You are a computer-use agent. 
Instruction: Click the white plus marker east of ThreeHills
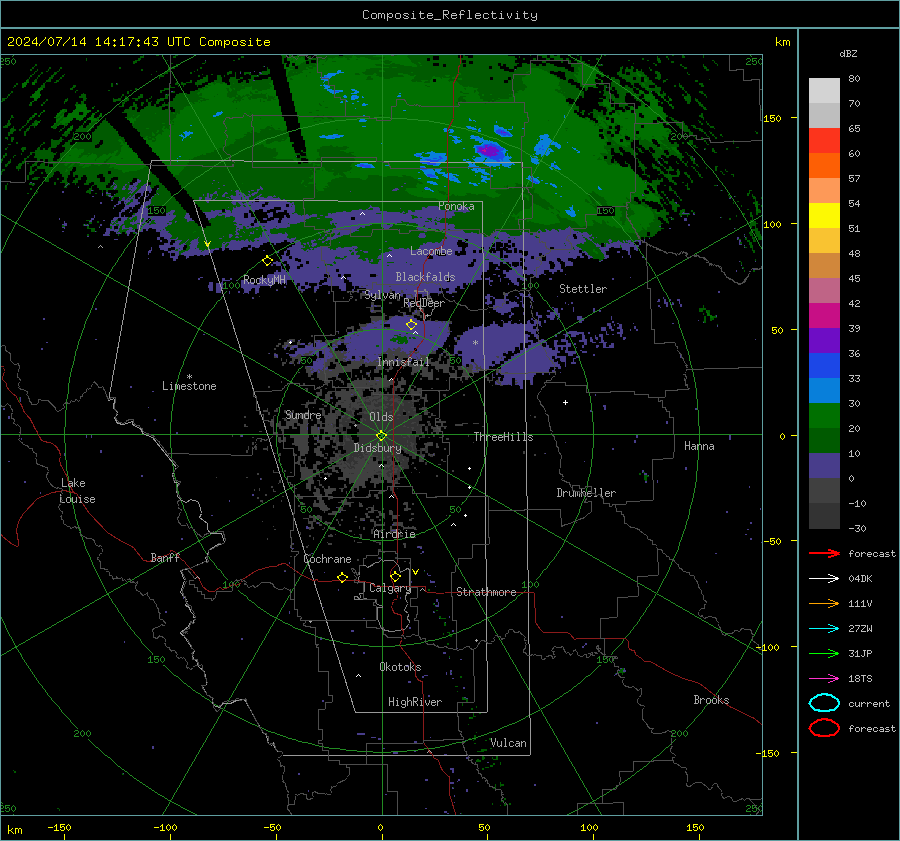tap(565, 402)
